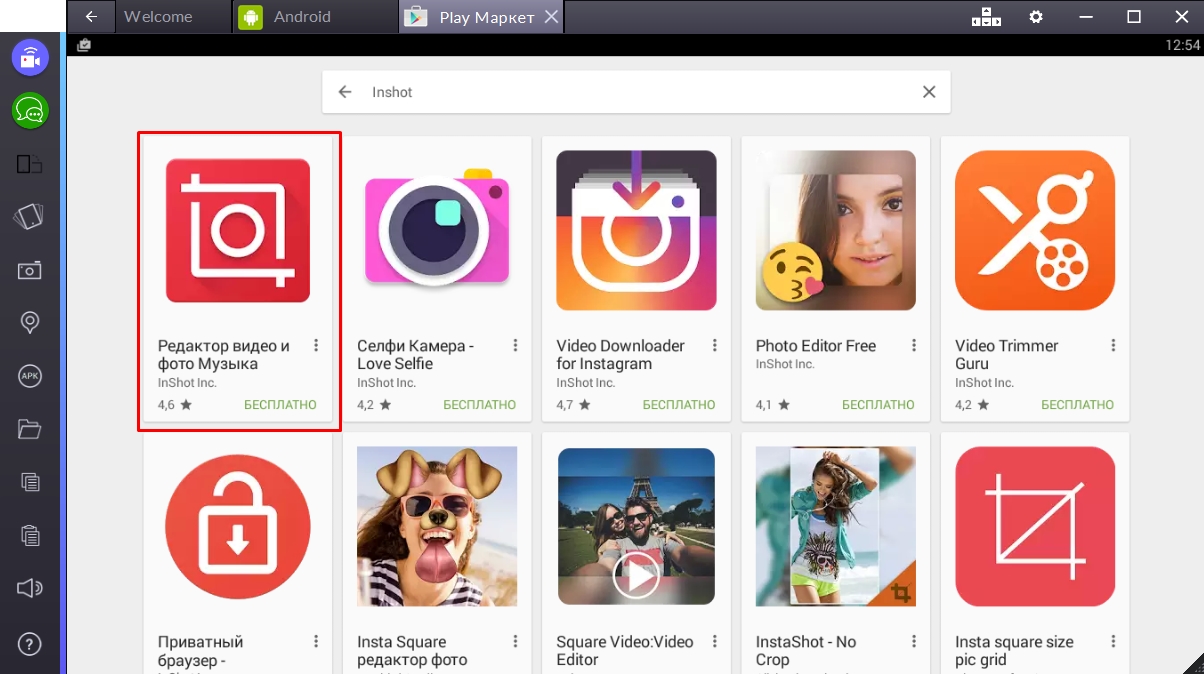Clear the search with the X icon

[929, 92]
